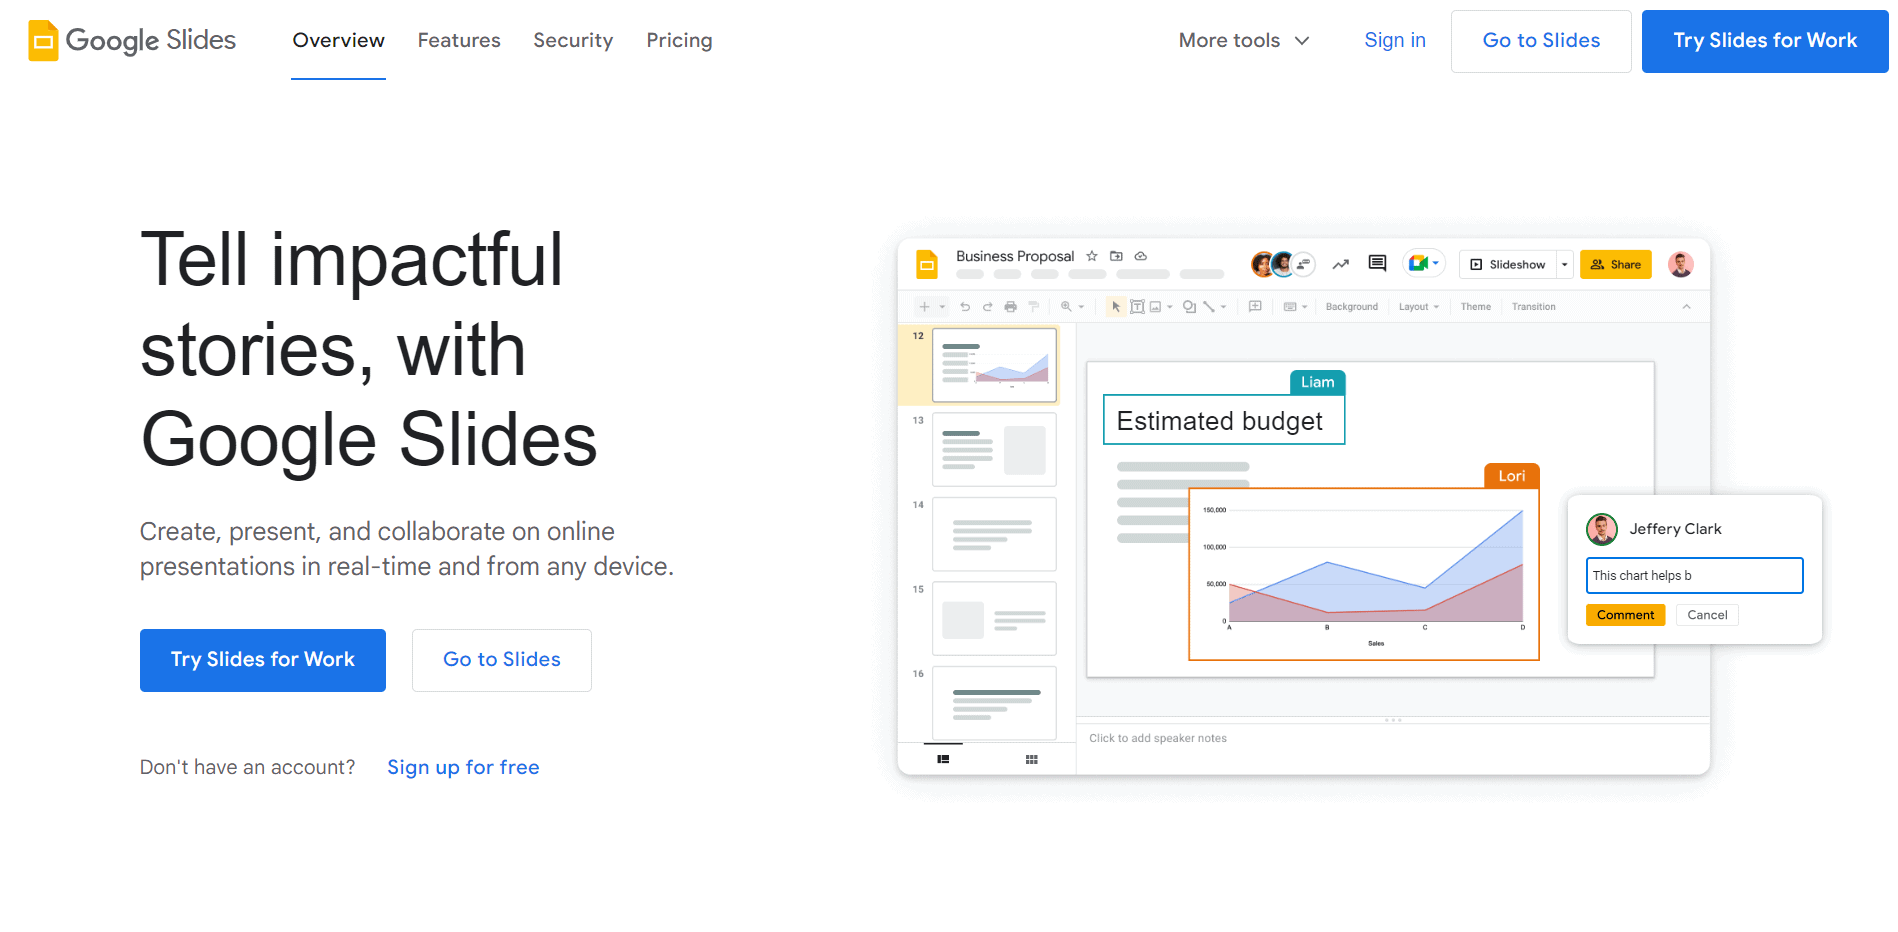This screenshot has height=932, width=1898.
Task: Click the user profile avatar next to Share
Action: click(x=1681, y=264)
